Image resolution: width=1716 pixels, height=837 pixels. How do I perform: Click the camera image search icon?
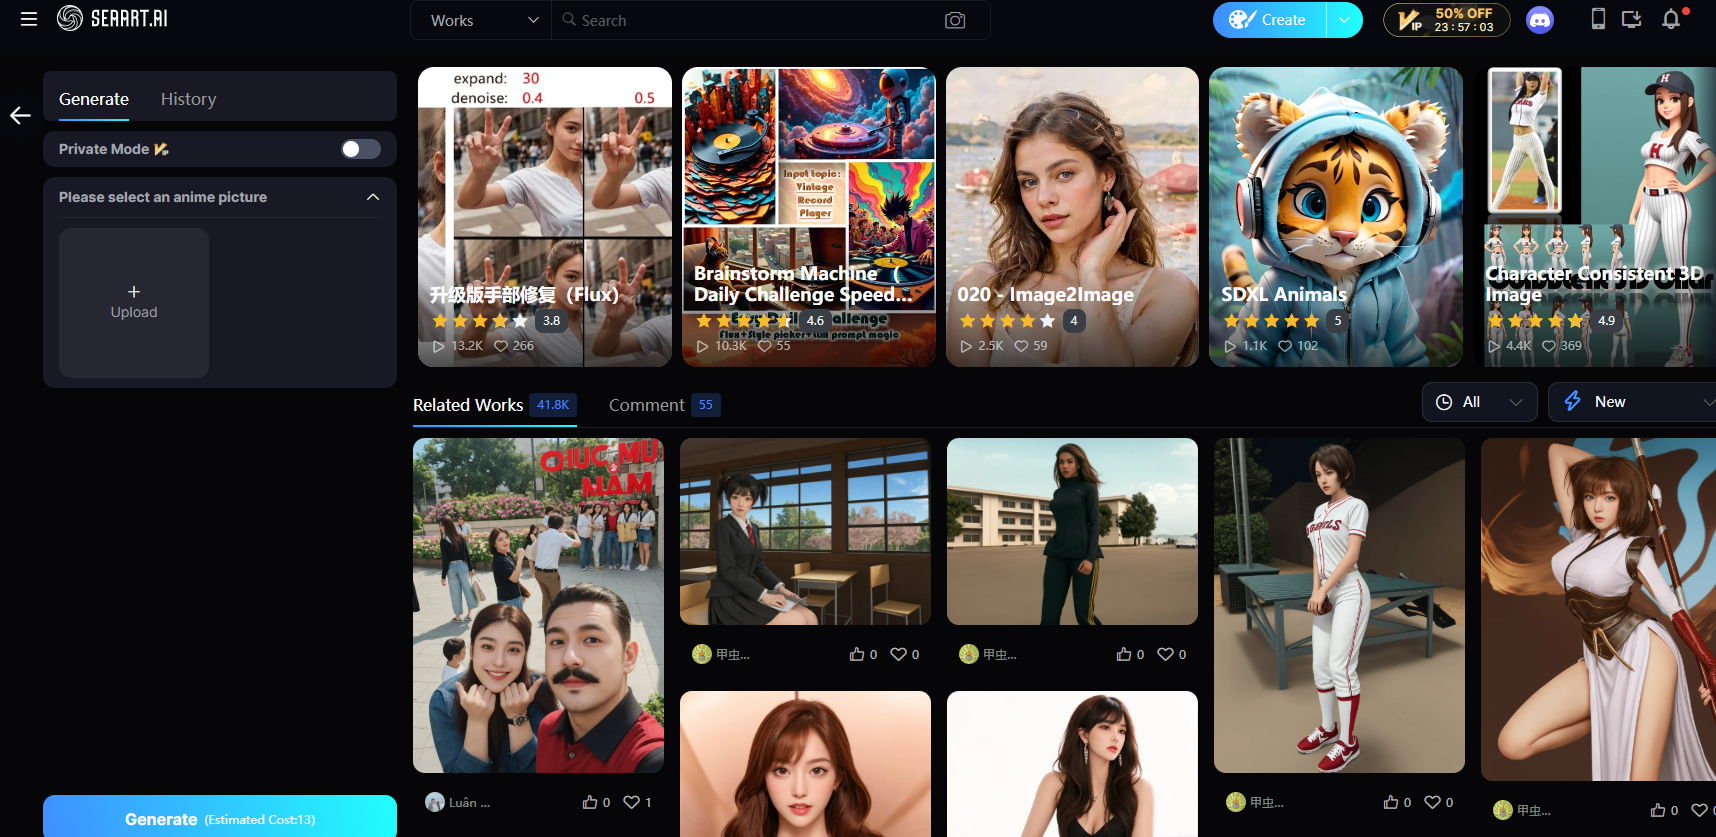pos(955,20)
